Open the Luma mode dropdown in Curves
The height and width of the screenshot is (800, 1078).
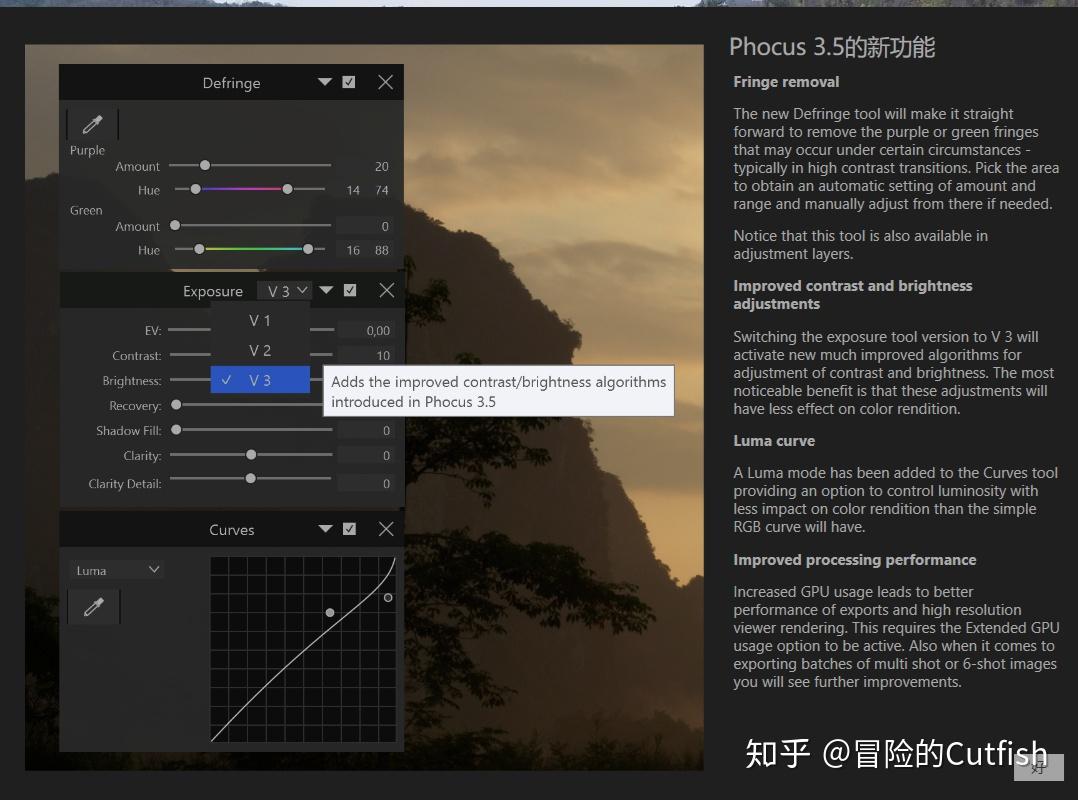(x=114, y=568)
